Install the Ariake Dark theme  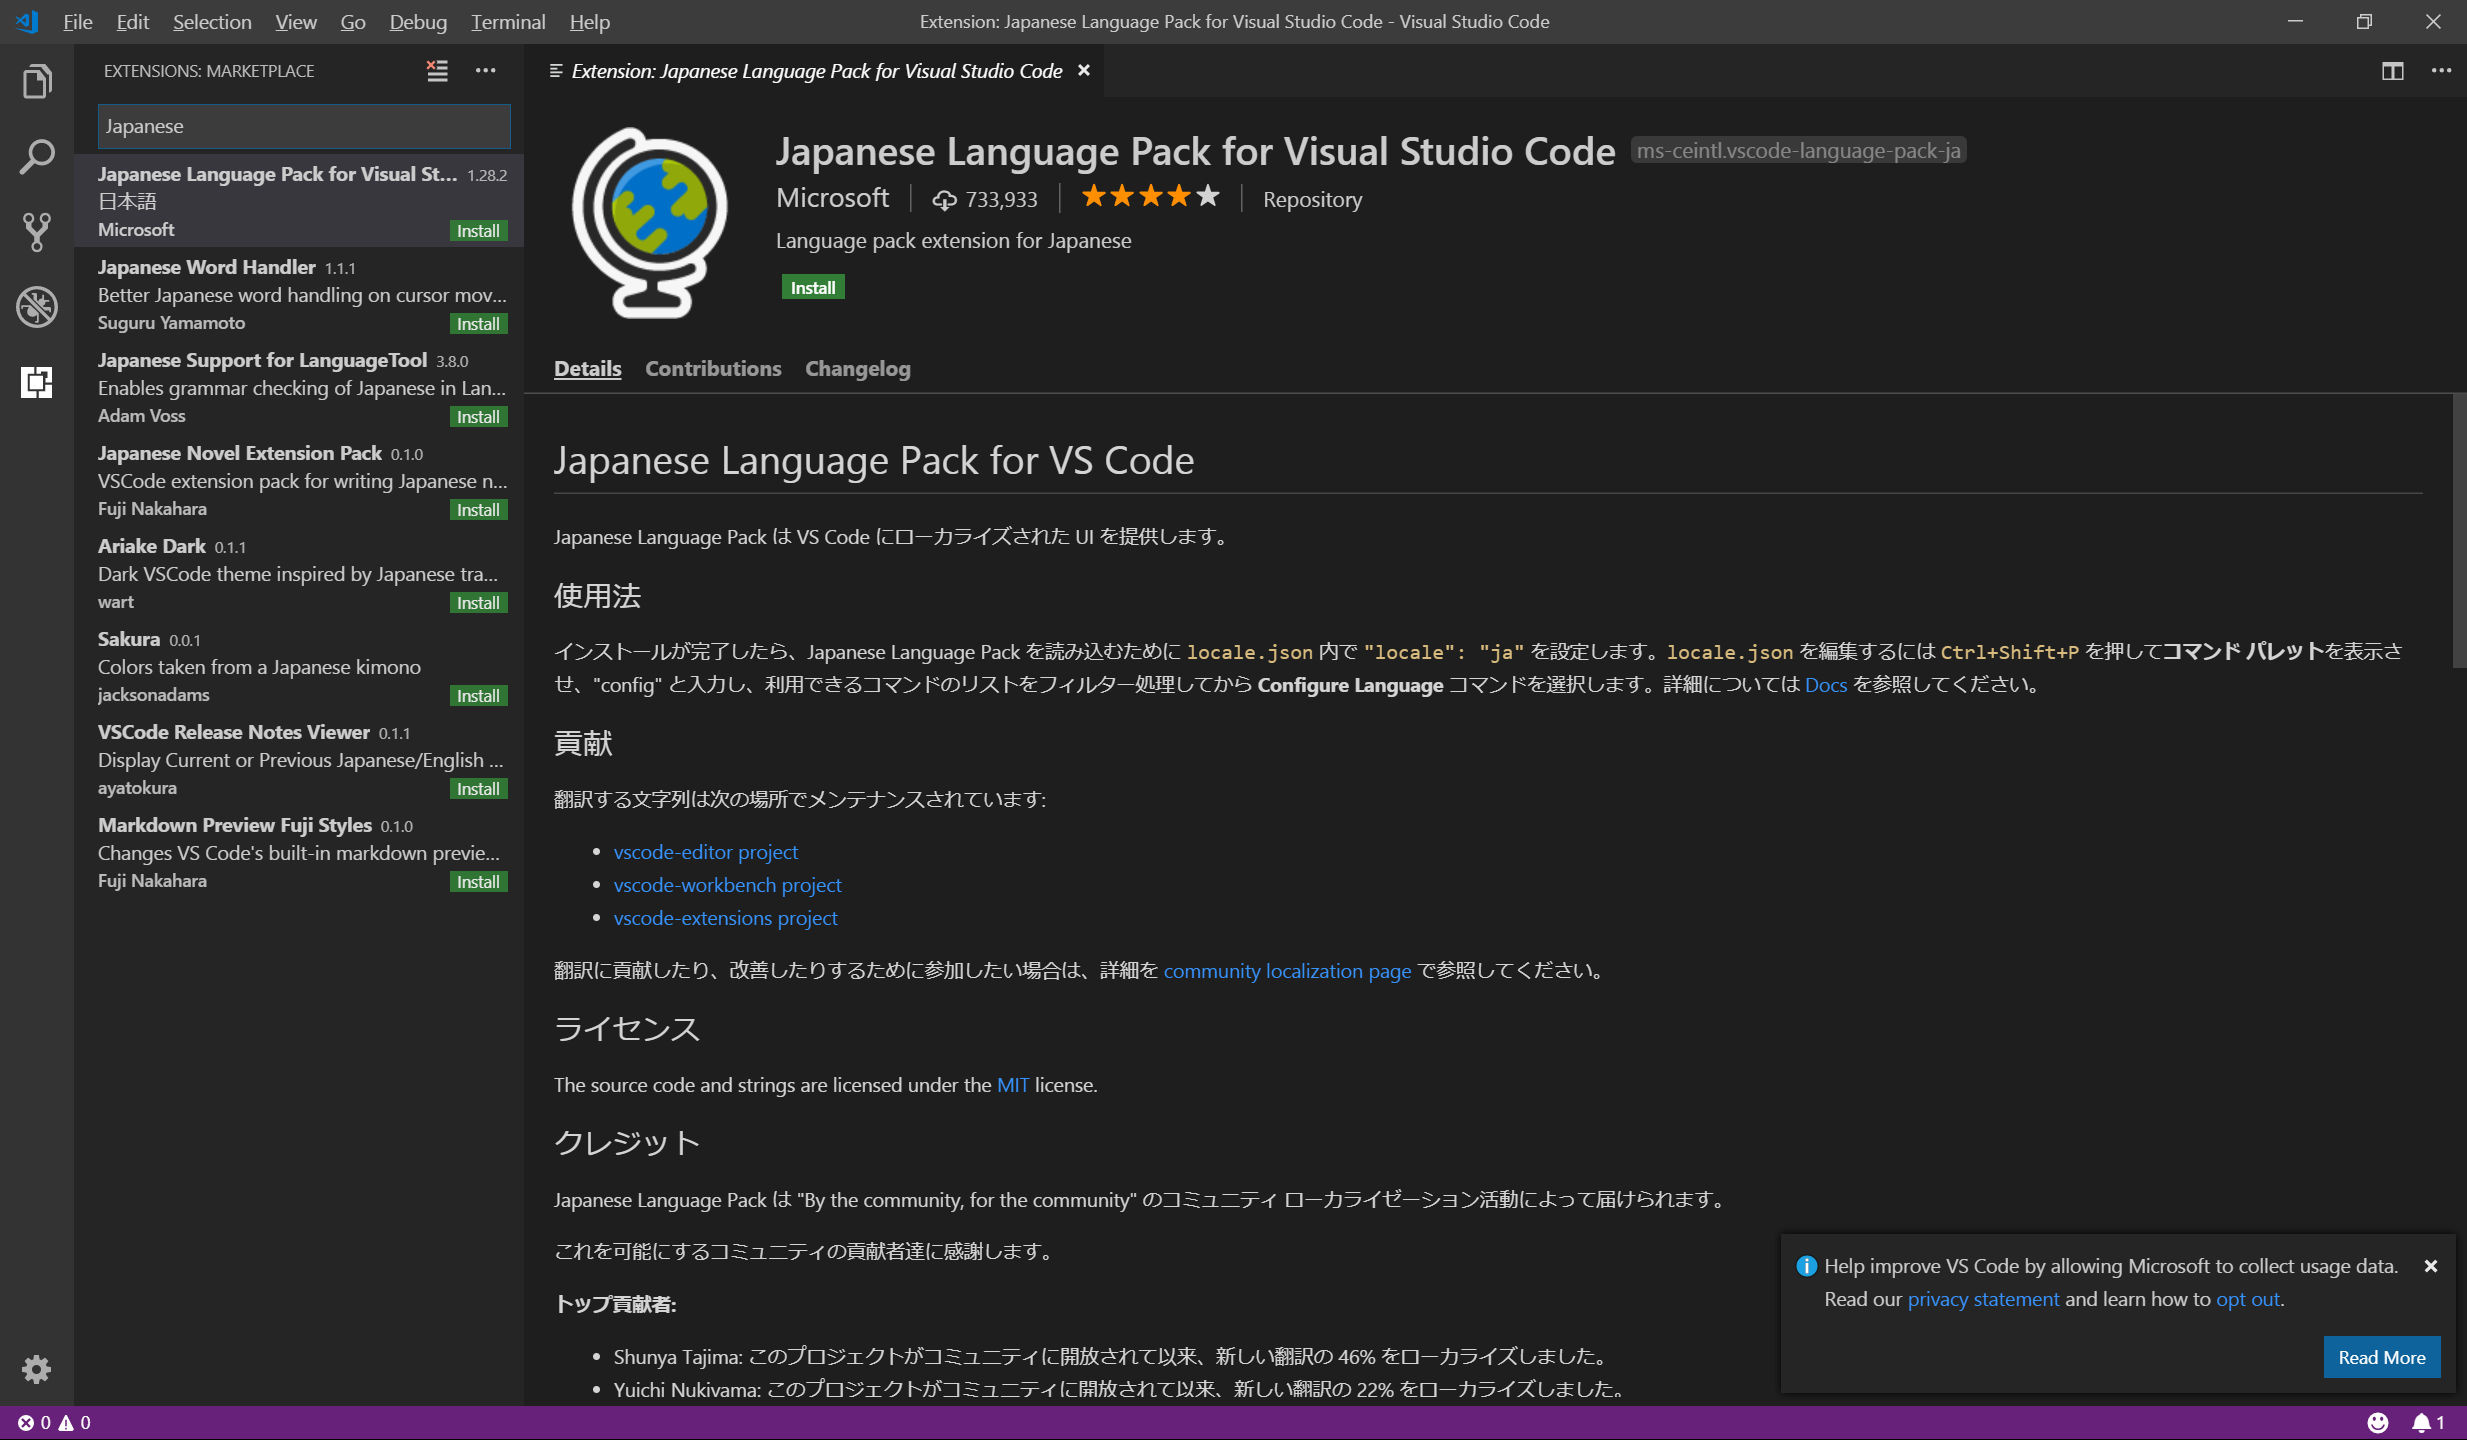click(478, 602)
